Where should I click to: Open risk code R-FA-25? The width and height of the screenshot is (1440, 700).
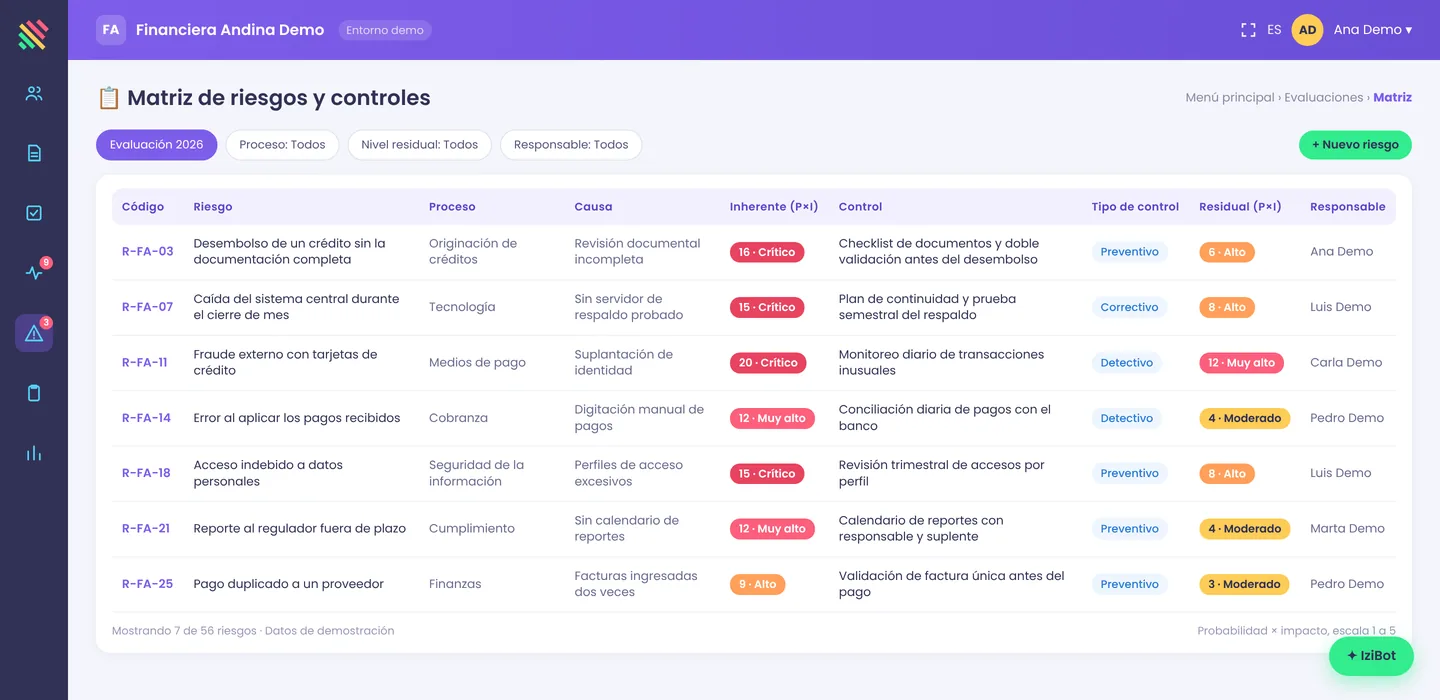148,584
